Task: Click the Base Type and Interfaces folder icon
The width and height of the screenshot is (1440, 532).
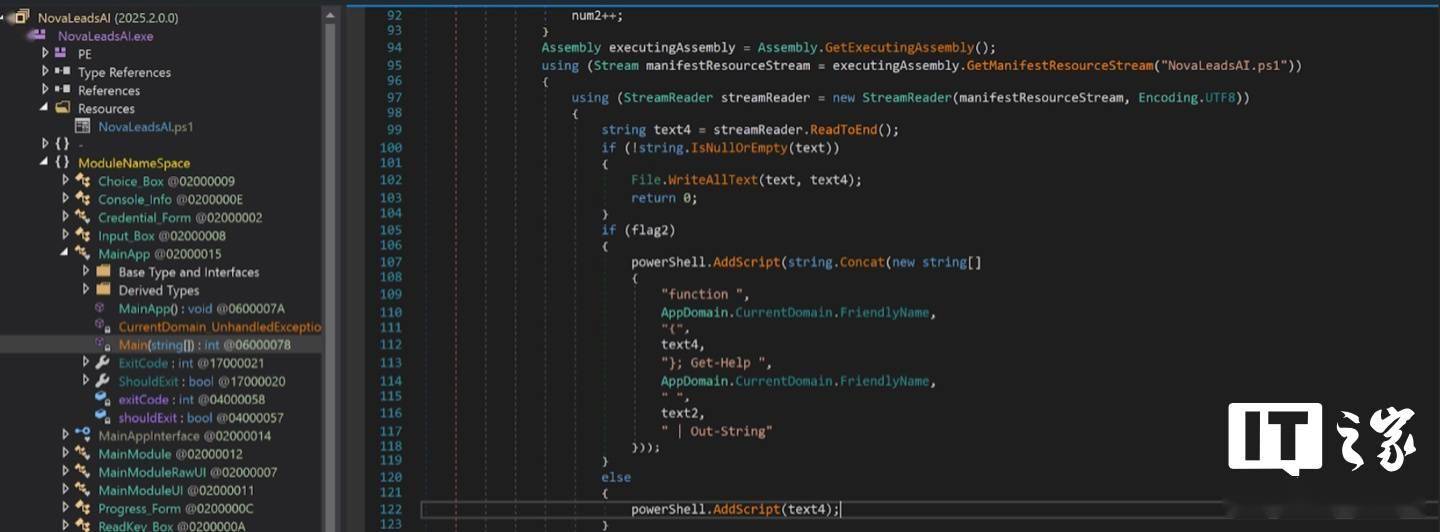Action: (102, 271)
